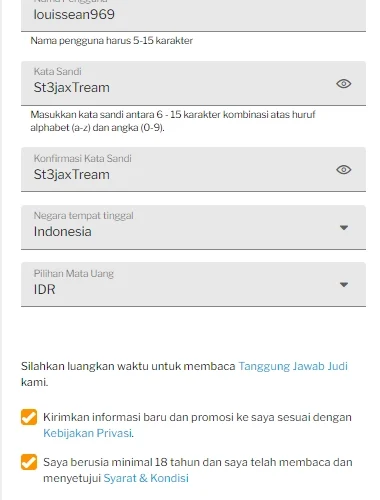
Task: Click the Konfirmasi Kata Sandi field label
Action: pos(82,158)
